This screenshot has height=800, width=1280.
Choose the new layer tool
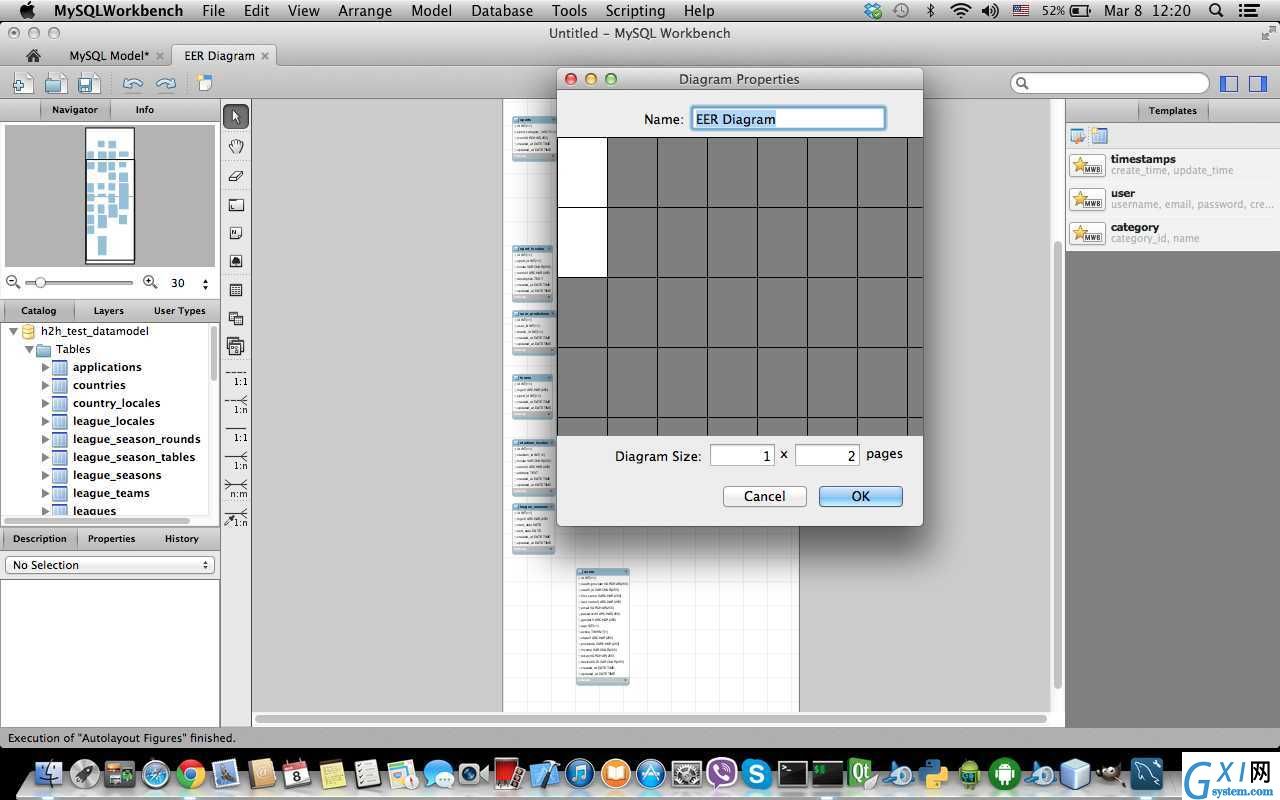(236, 204)
